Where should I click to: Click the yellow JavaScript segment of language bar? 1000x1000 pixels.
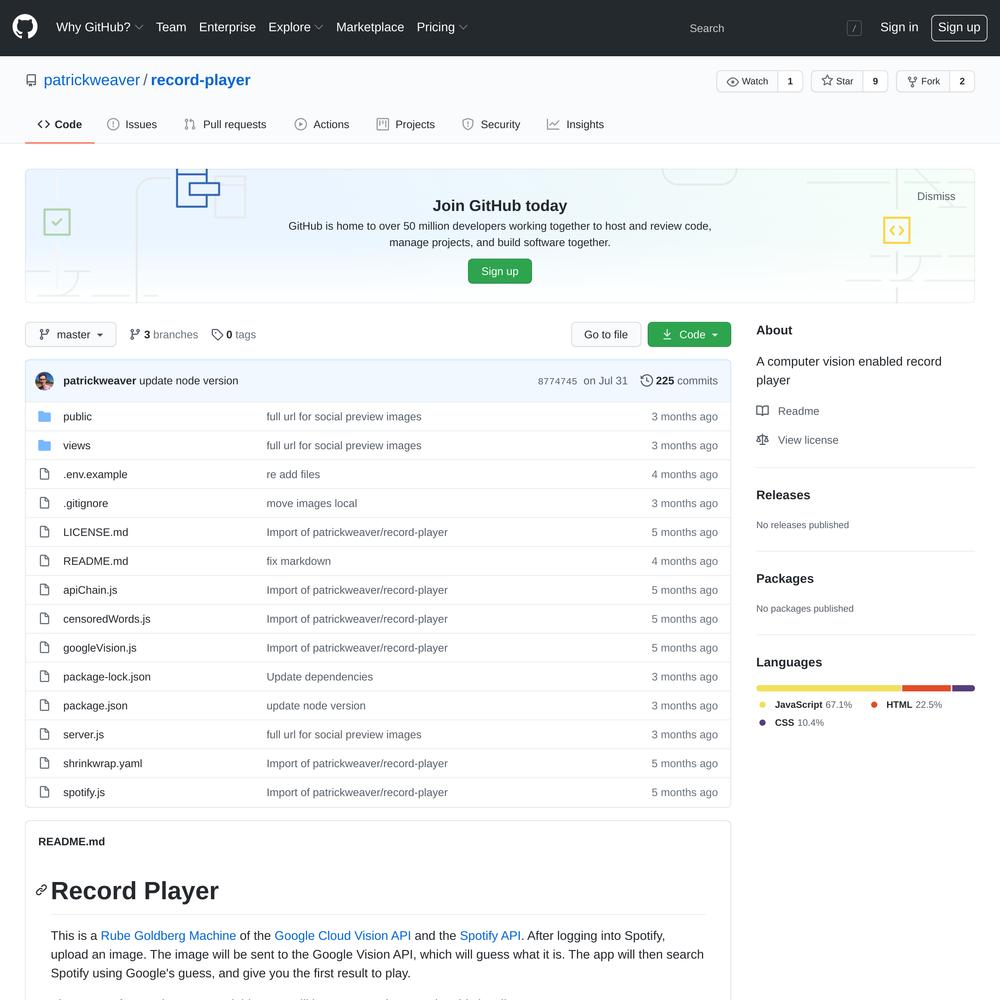[x=828, y=688]
